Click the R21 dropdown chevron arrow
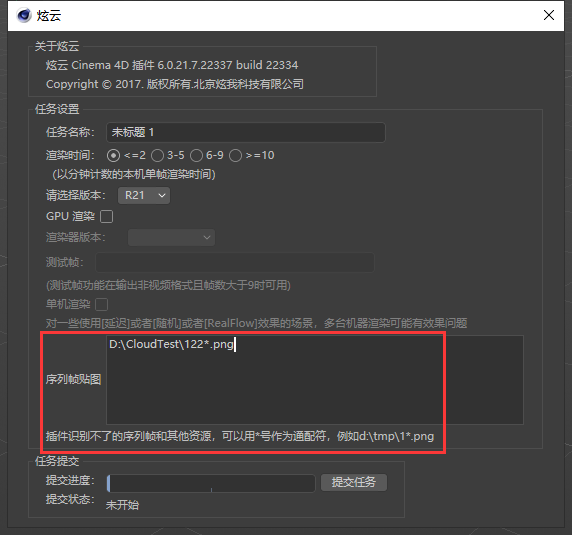This screenshot has width=572, height=535. pyautogui.click(x=162, y=196)
